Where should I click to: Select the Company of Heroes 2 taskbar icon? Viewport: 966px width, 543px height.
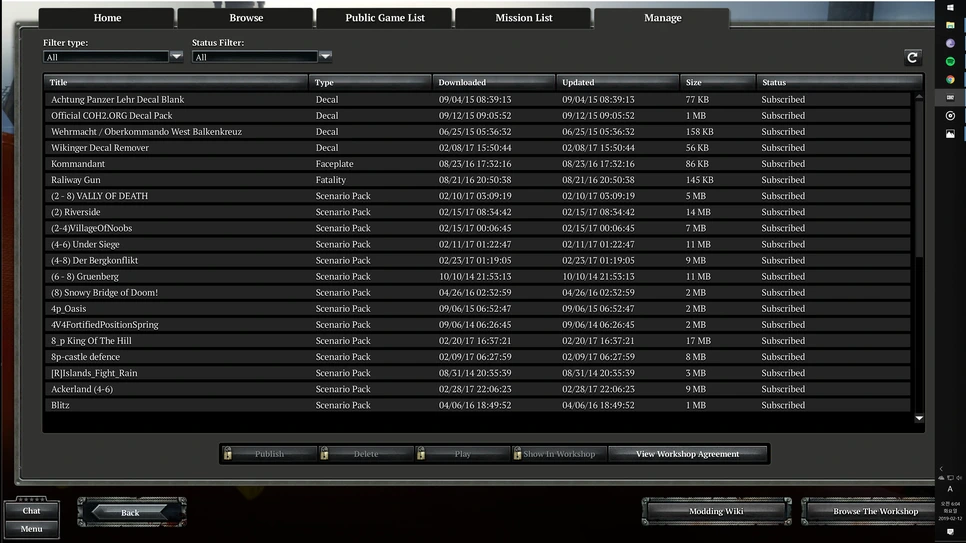[950, 97]
